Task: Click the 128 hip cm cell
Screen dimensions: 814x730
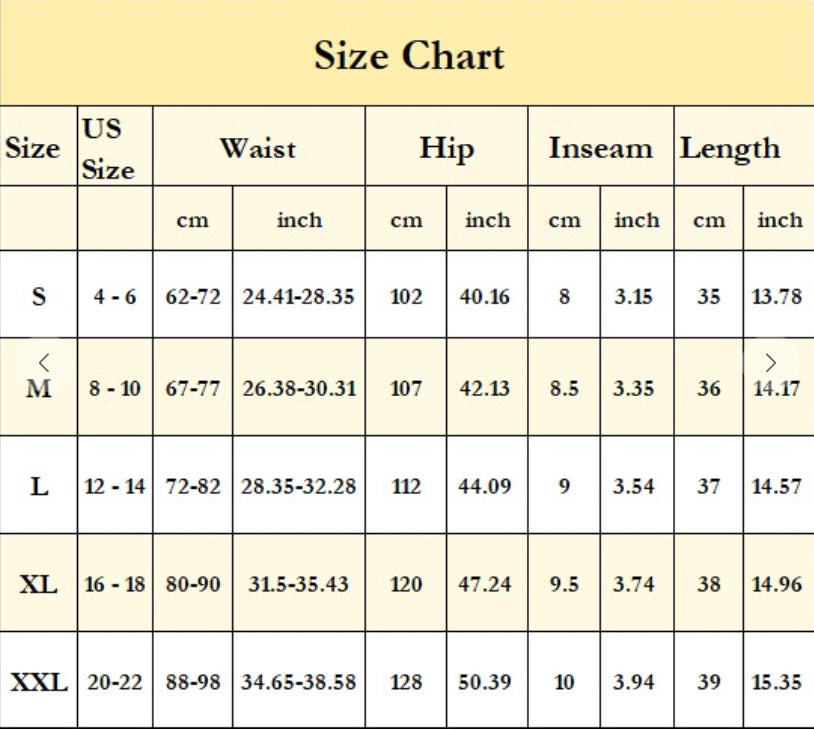Action: point(406,682)
